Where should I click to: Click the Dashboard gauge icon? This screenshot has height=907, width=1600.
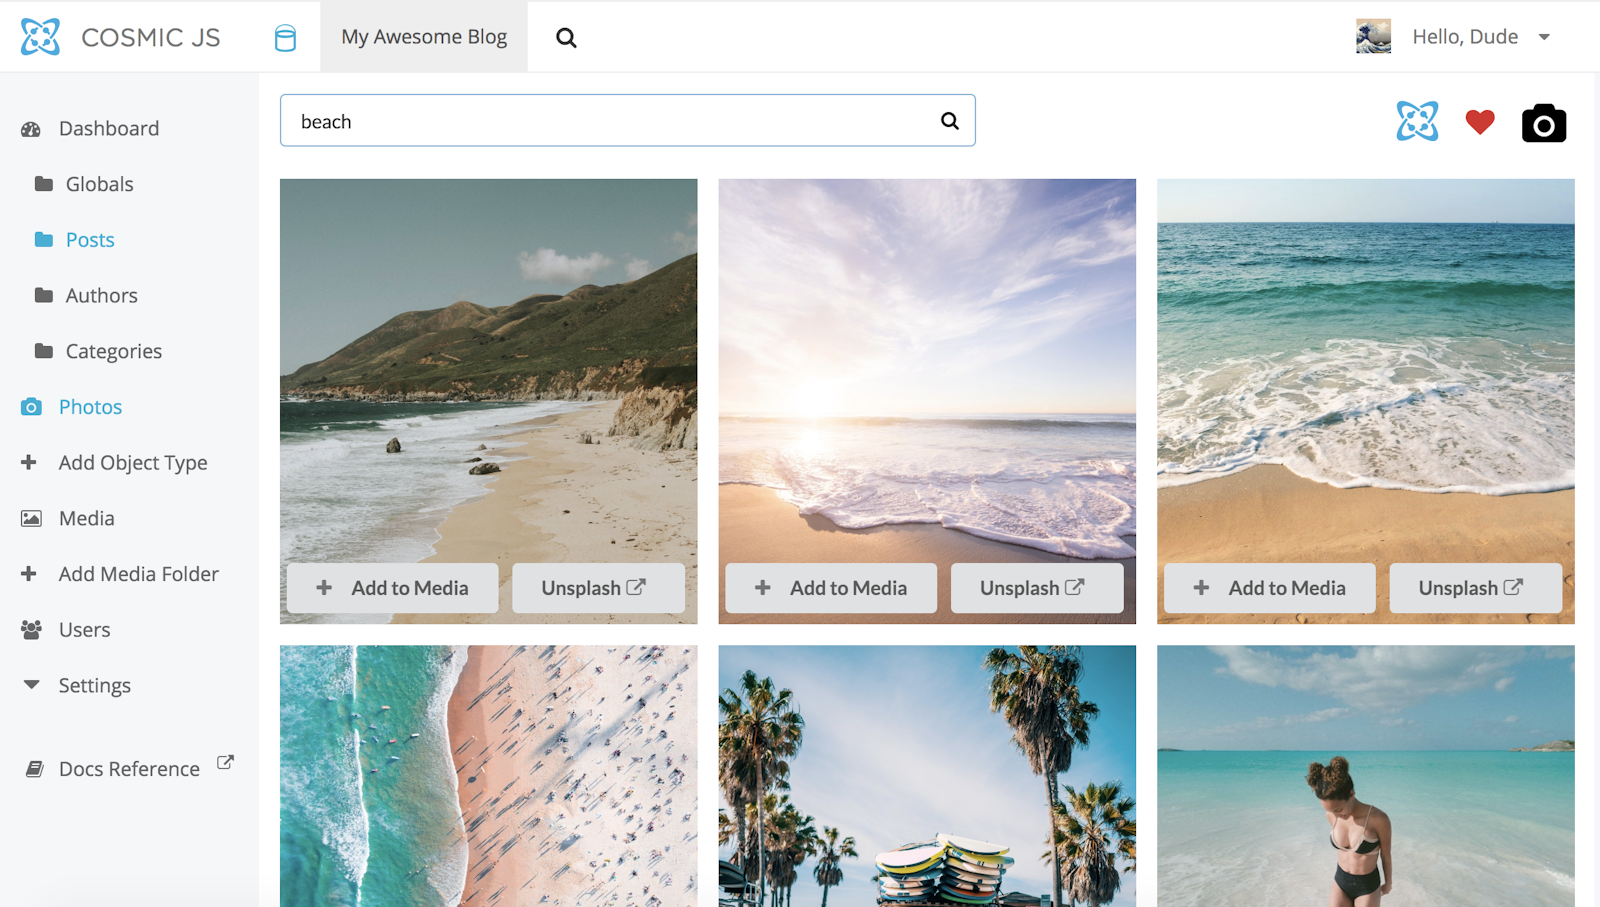coord(31,129)
